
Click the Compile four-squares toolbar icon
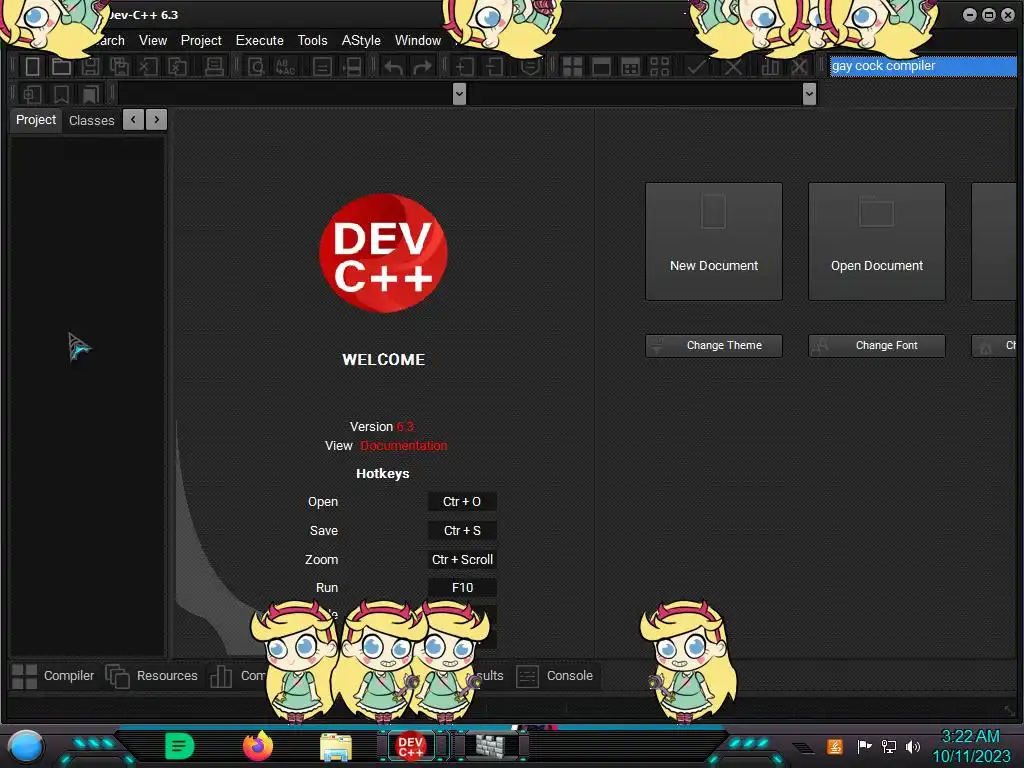572,67
